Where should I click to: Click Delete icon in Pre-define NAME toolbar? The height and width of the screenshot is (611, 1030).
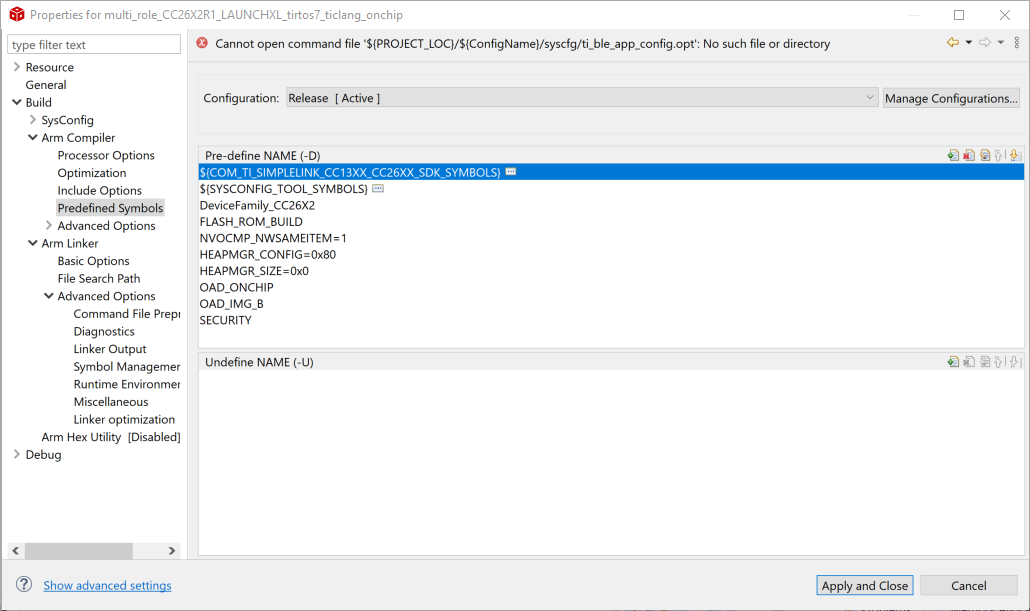(x=969, y=155)
